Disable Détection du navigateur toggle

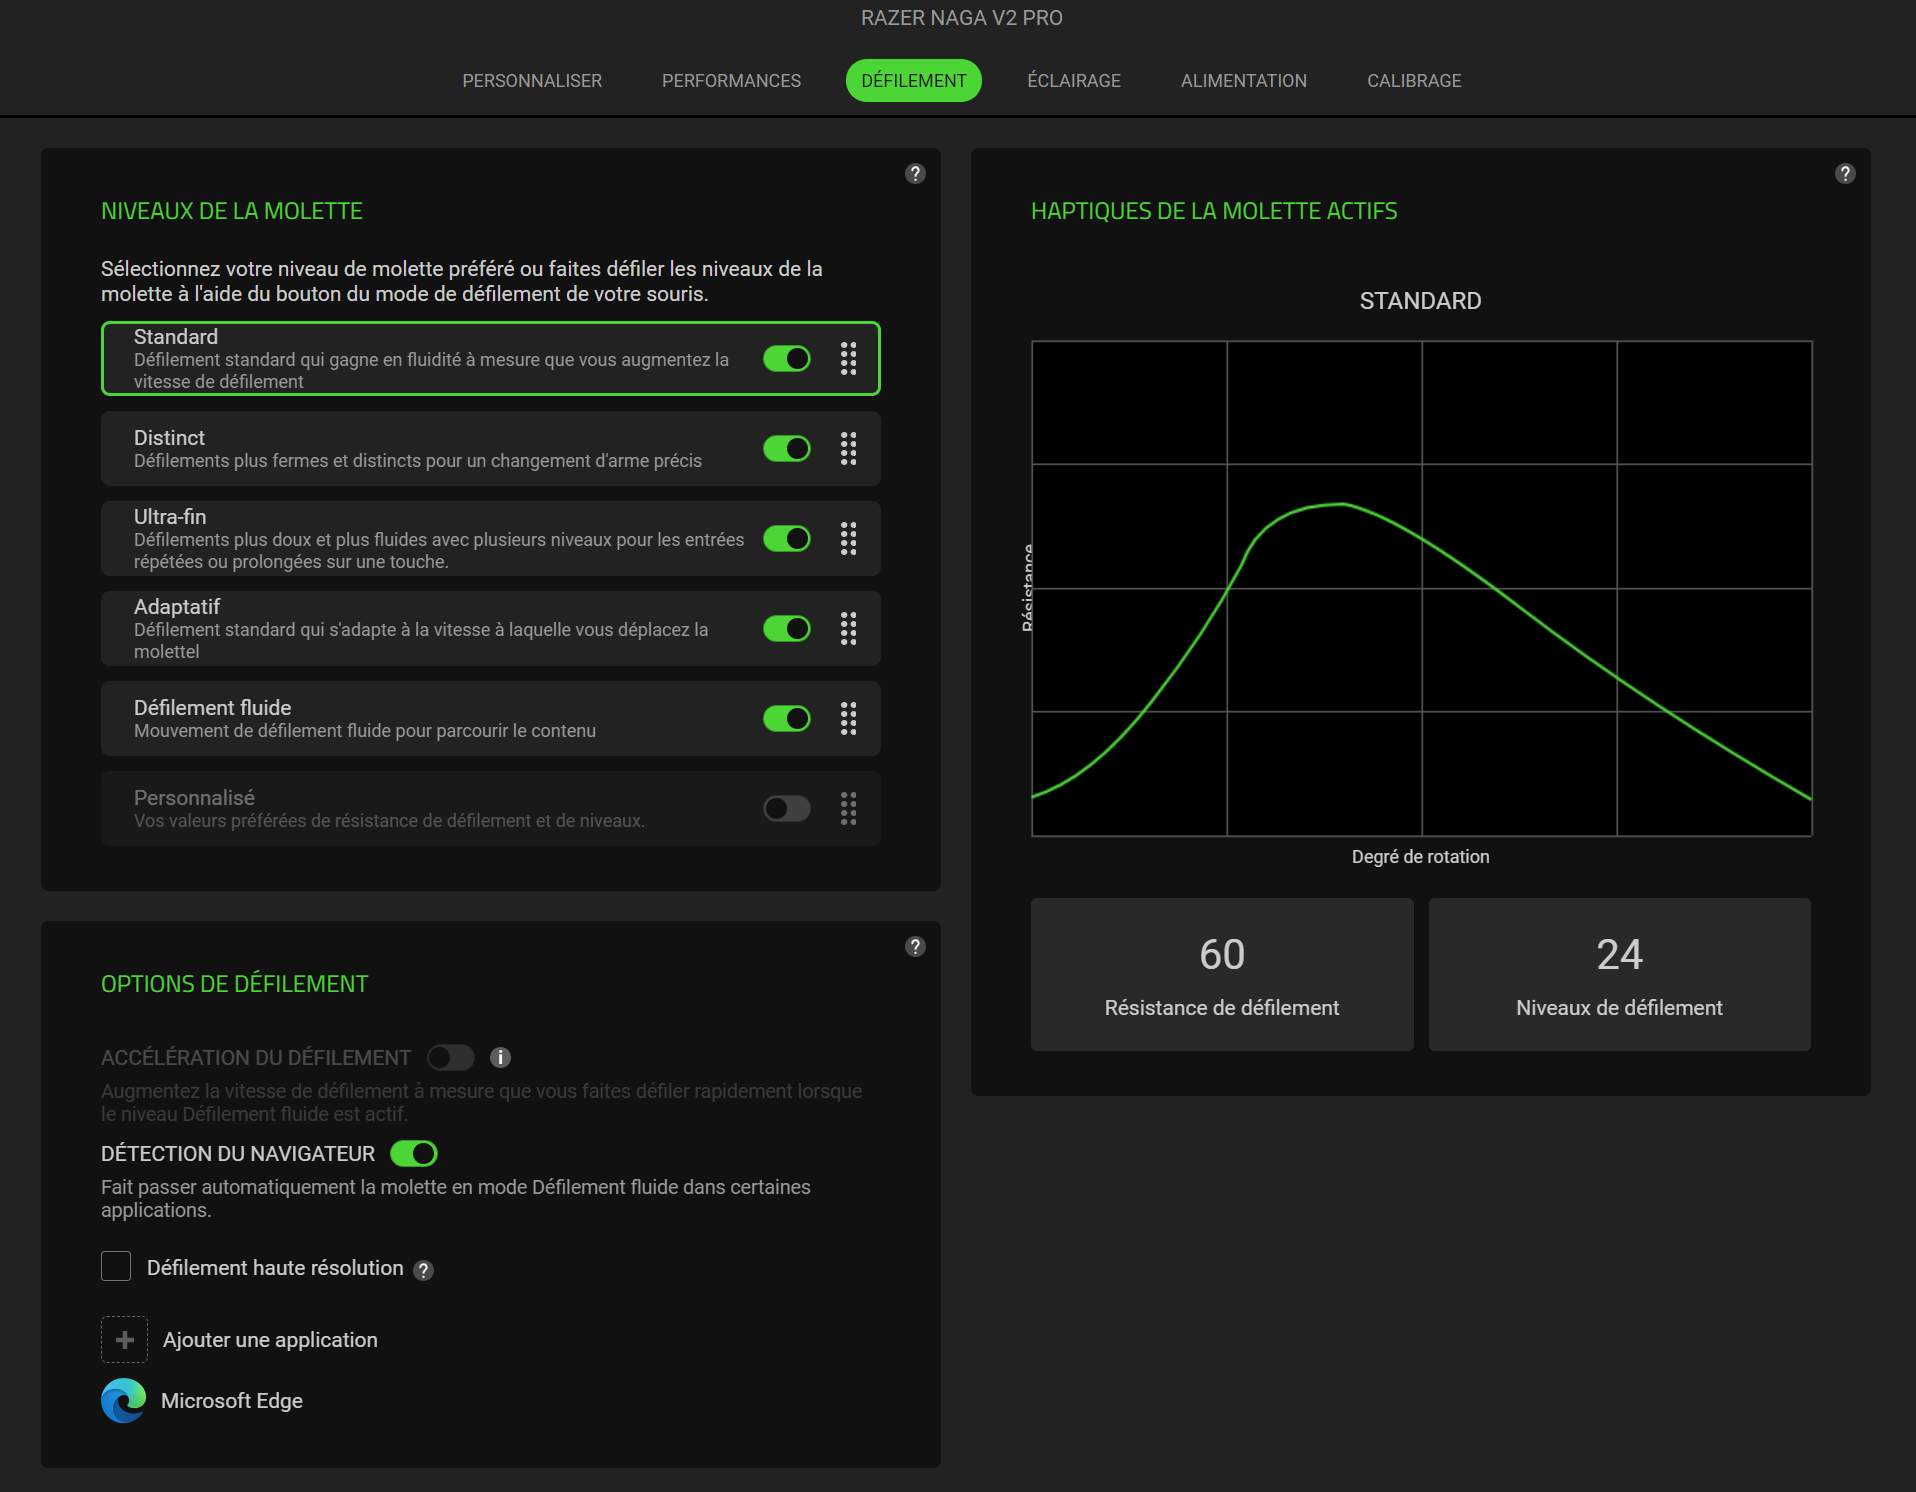pyautogui.click(x=414, y=1153)
